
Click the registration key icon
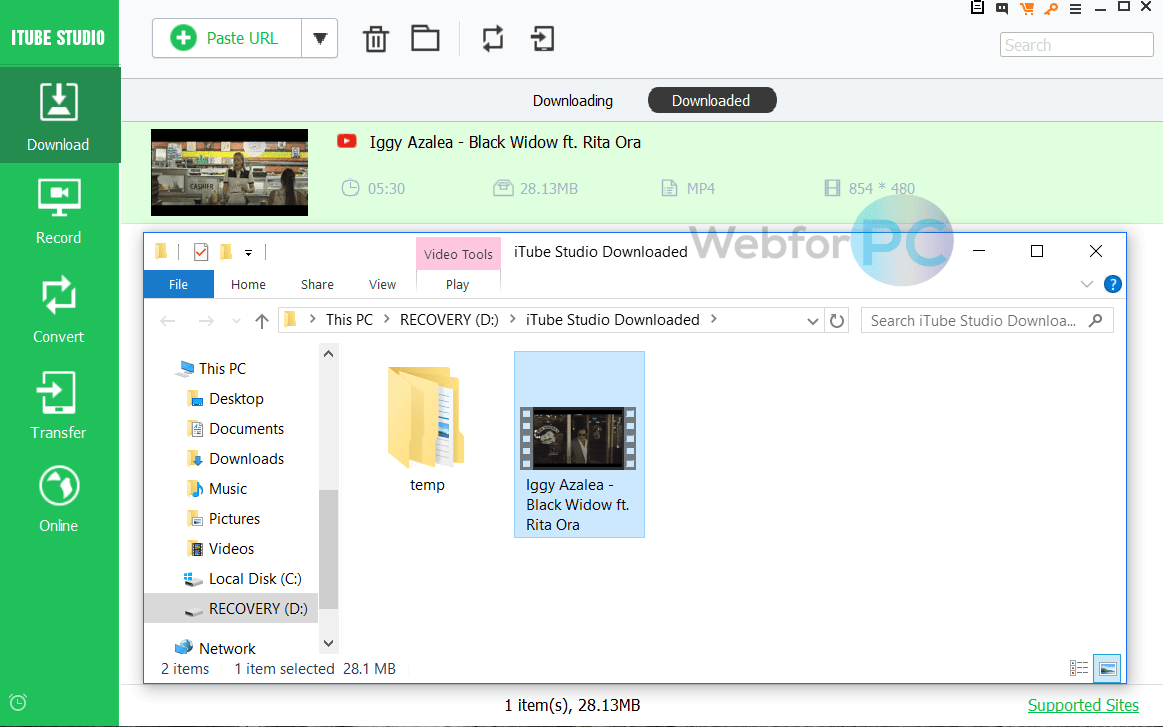[1051, 8]
